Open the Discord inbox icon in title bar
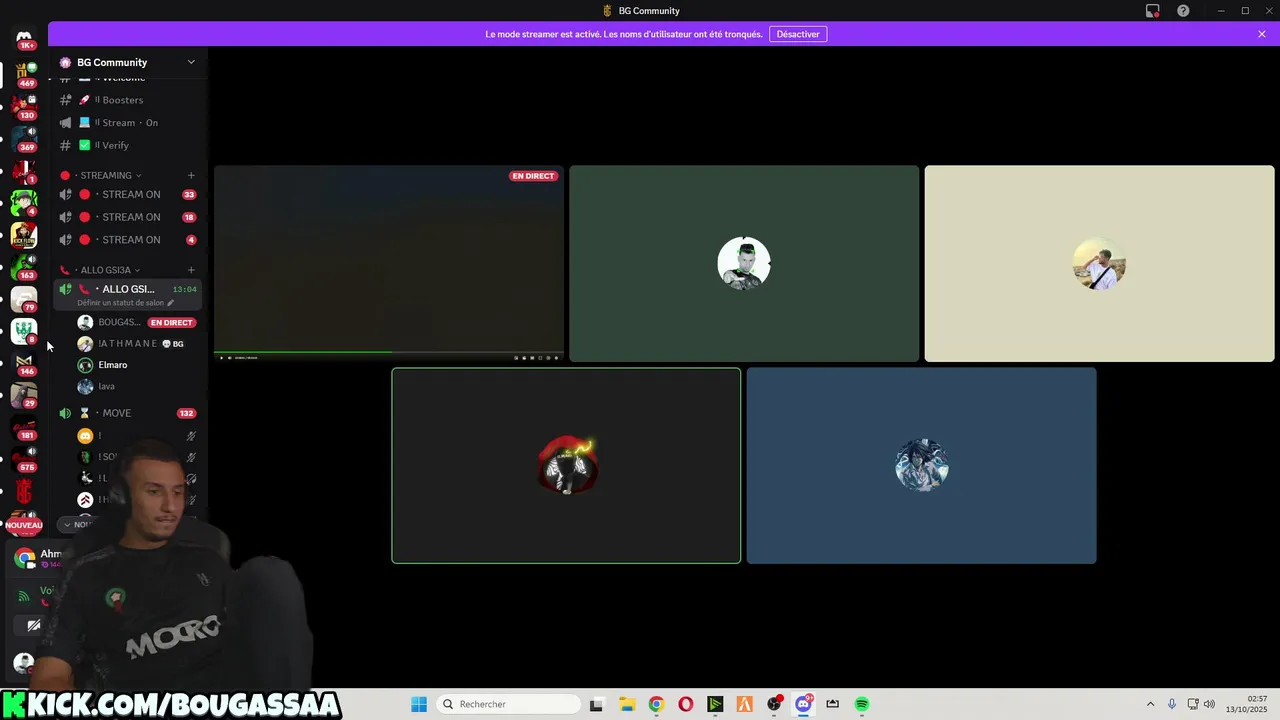 pos(1152,11)
